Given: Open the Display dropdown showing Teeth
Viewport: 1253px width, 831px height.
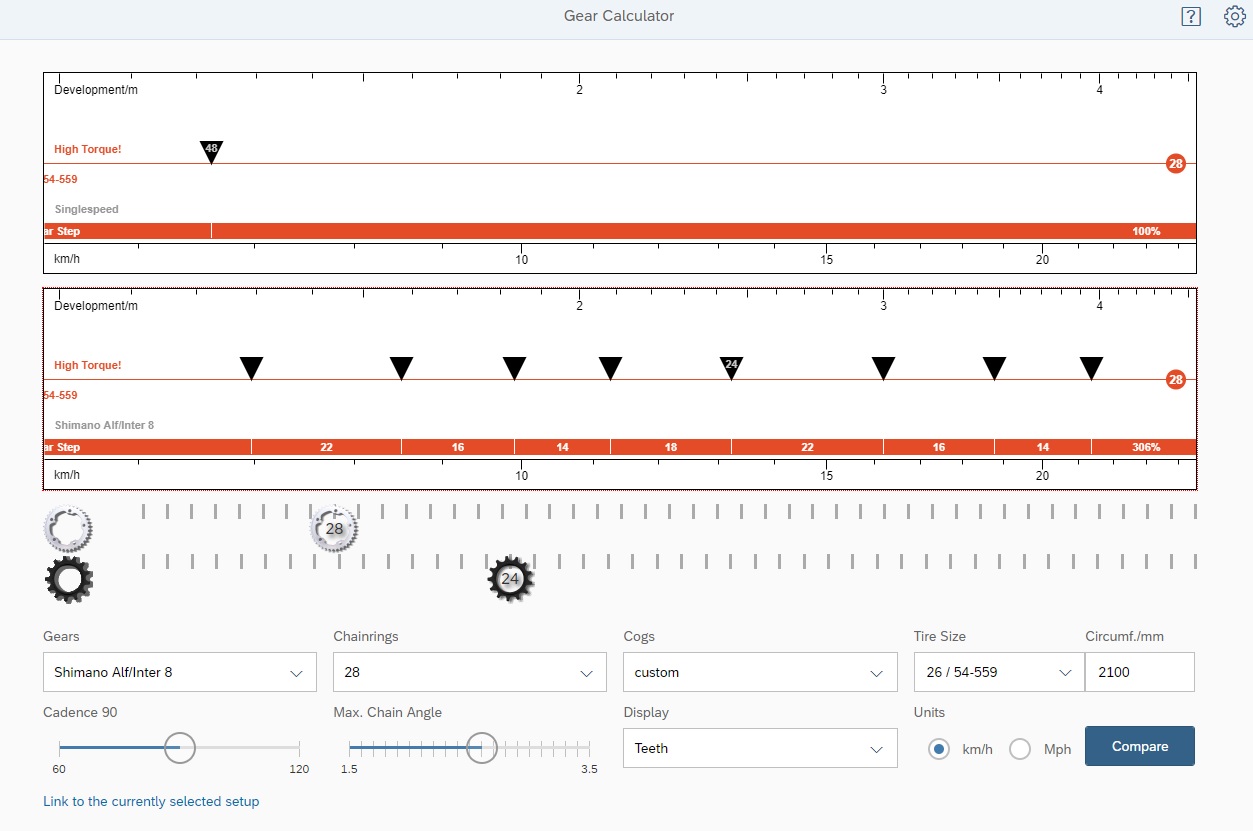Looking at the screenshot, I should [759, 748].
